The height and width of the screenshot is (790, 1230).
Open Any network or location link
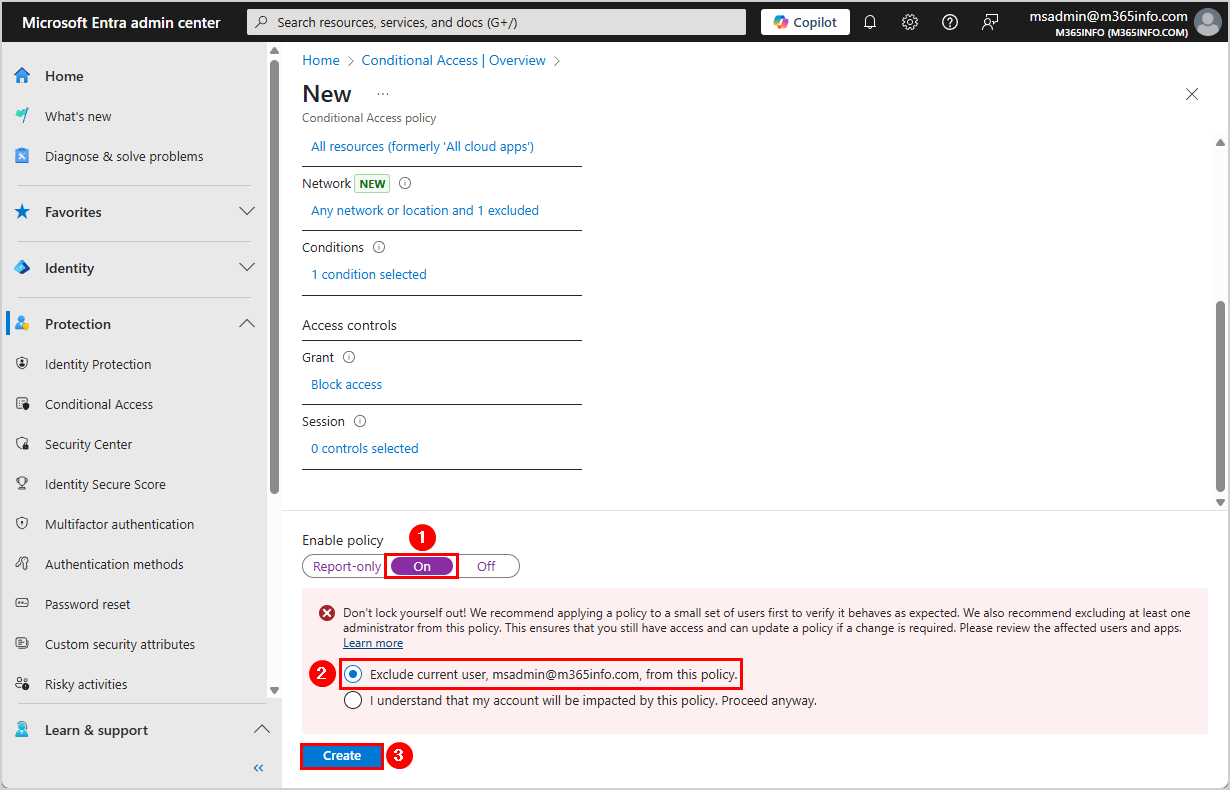click(x=425, y=210)
